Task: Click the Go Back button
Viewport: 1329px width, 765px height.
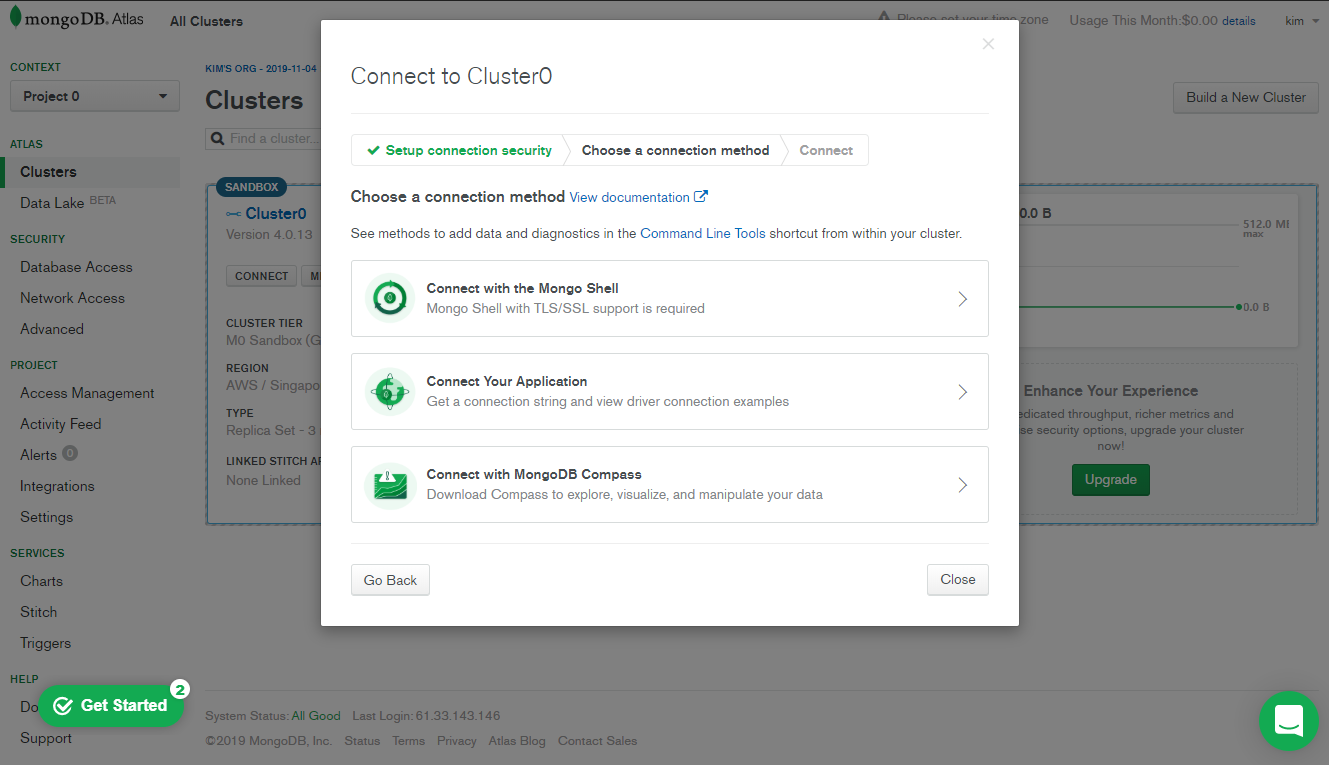Action: tap(390, 580)
